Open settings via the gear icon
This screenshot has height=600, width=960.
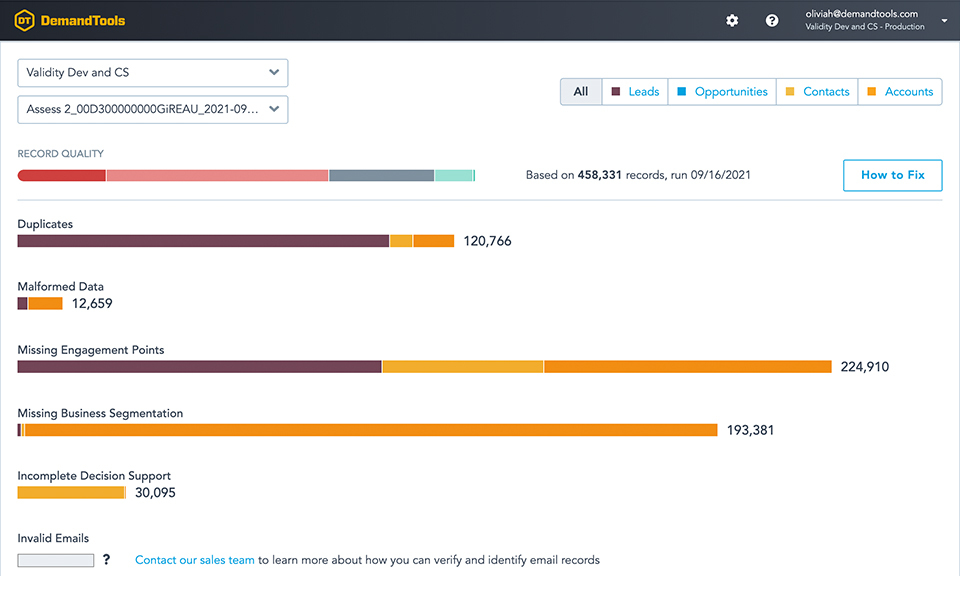point(732,20)
